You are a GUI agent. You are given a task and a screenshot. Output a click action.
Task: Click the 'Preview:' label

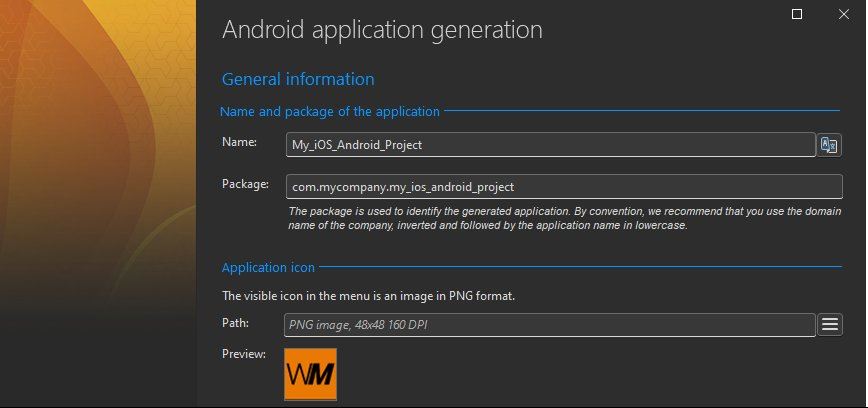tap(244, 353)
